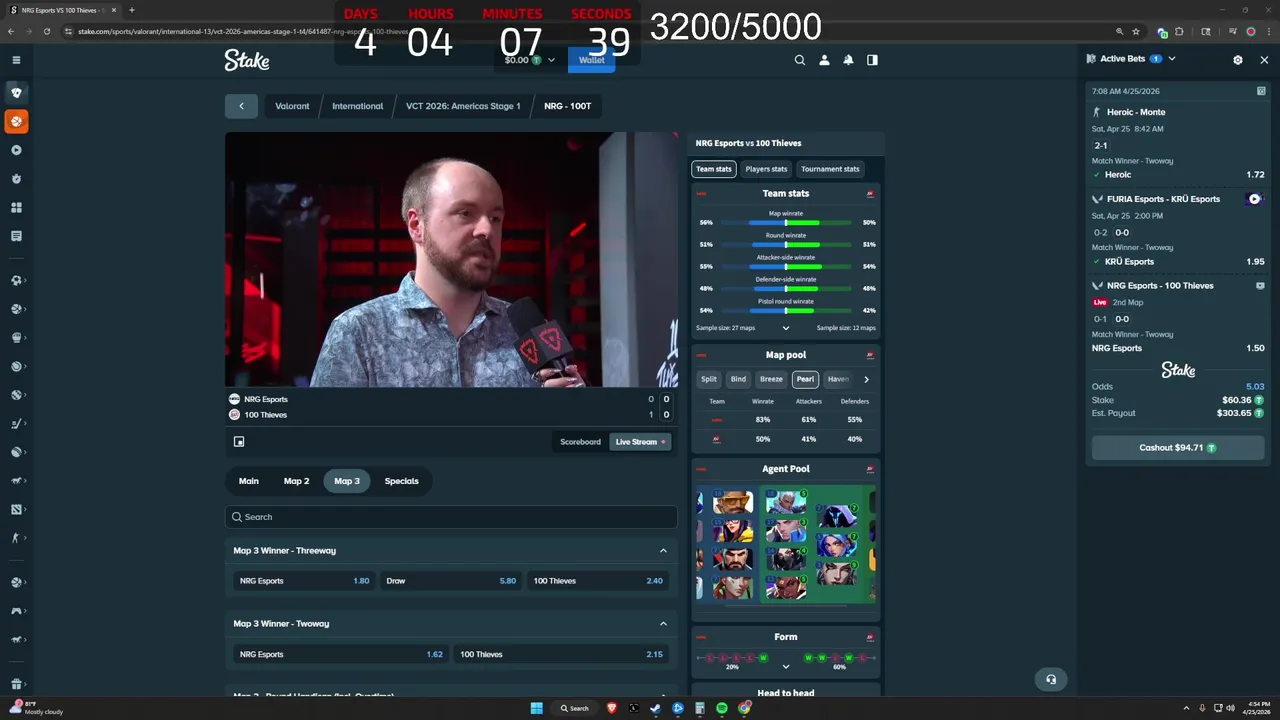Bet 100 Thieves at 2.15 twoway
1280x720 pixels.
pyautogui.click(x=561, y=654)
